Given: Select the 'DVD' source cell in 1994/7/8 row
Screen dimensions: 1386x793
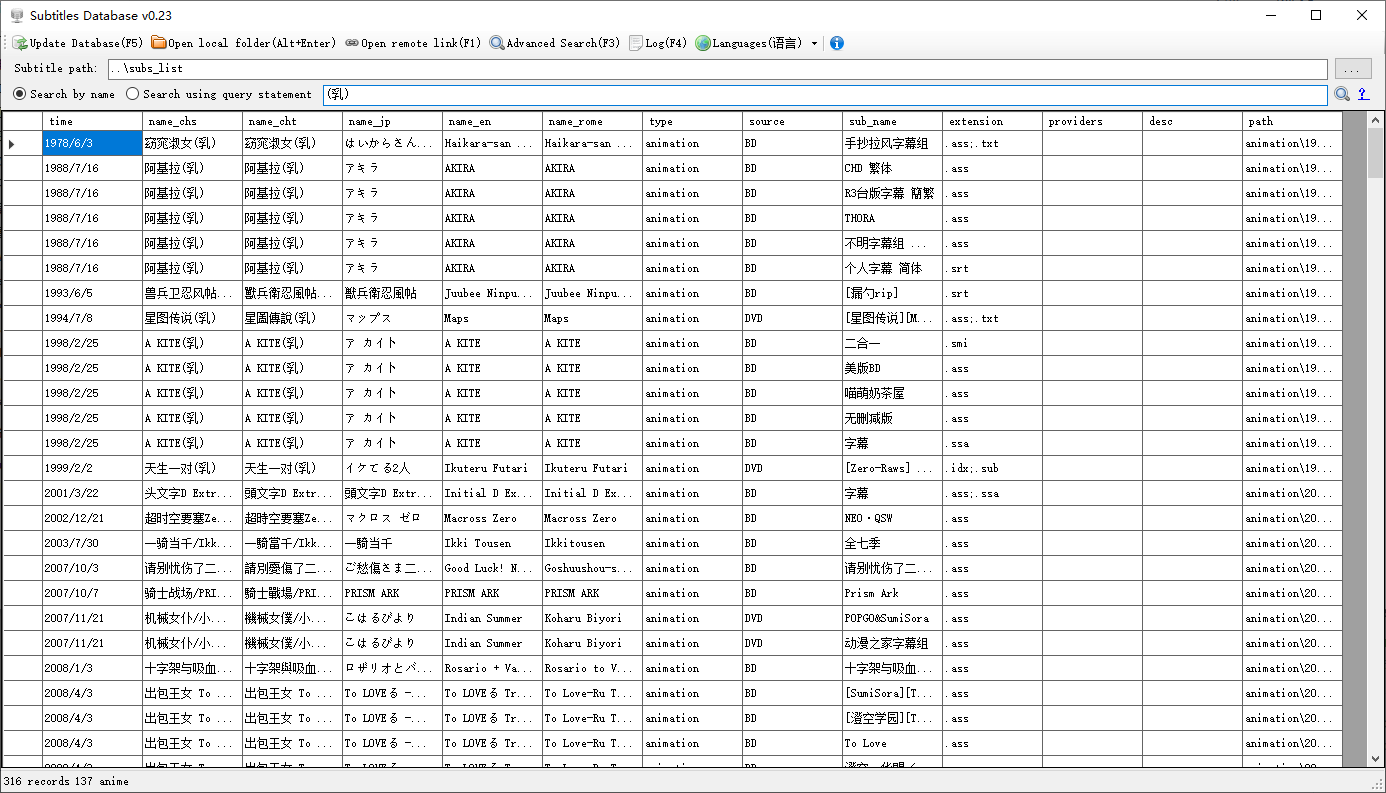Looking at the screenshot, I should click(x=792, y=318).
